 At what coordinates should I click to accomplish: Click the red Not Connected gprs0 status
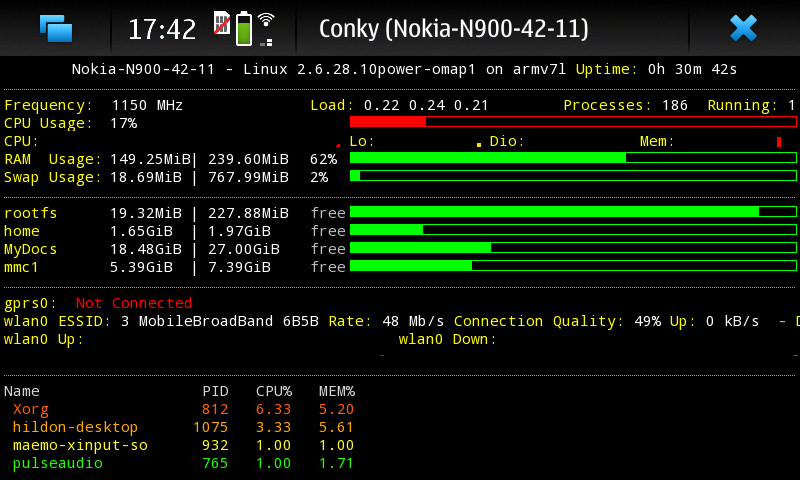click(134, 303)
